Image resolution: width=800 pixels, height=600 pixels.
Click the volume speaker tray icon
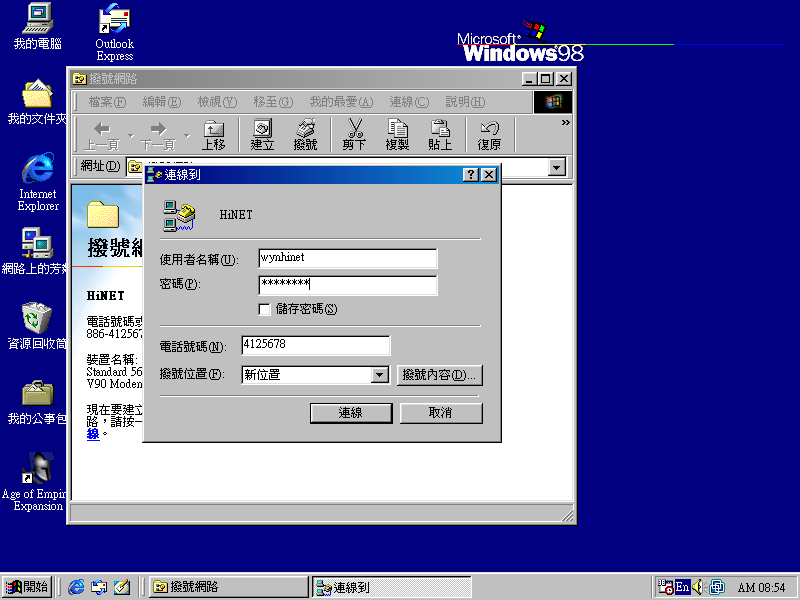698,587
